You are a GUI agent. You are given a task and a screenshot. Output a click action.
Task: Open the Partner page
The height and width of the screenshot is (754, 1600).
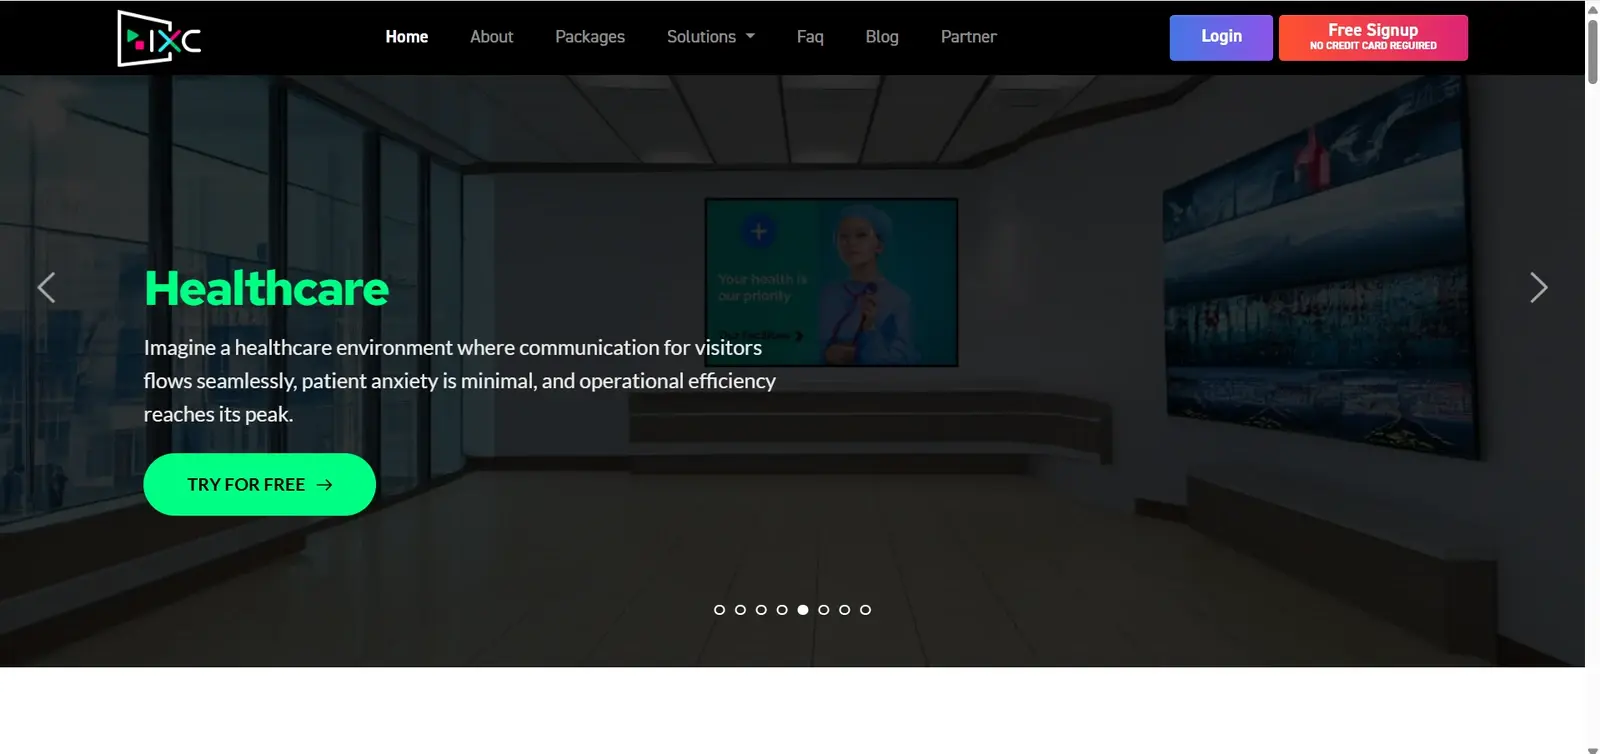969,37
